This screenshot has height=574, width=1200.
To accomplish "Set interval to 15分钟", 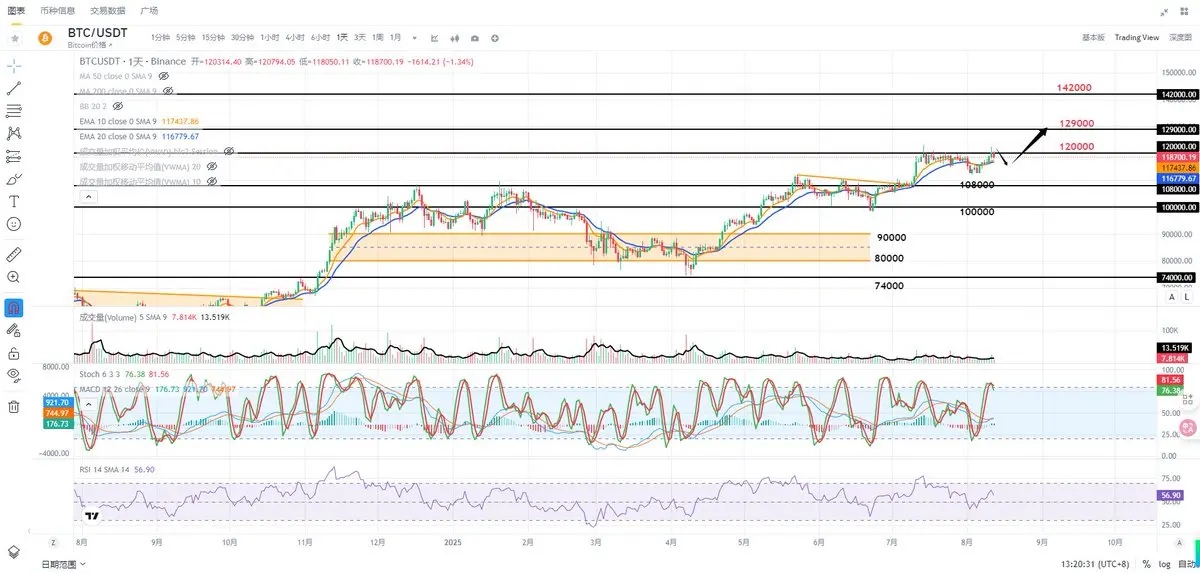I will (x=212, y=37).
